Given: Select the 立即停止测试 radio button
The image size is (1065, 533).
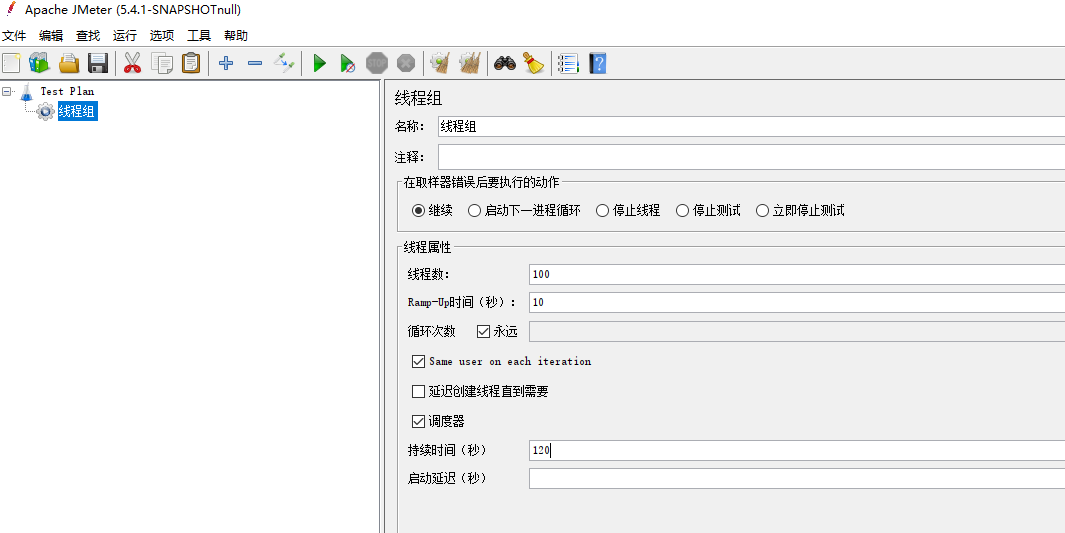Looking at the screenshot, I should 762,210.
